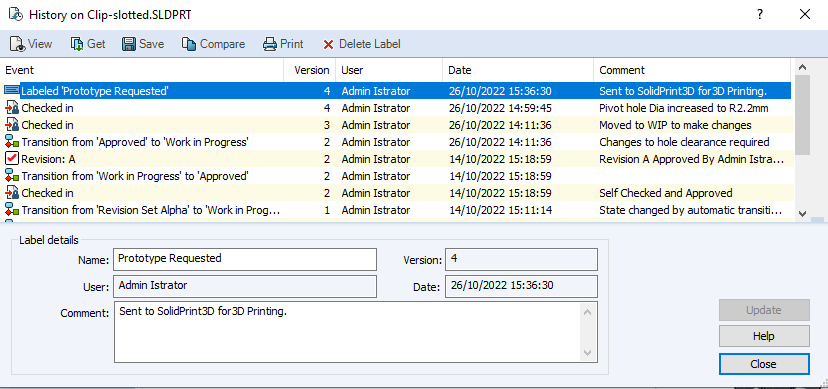Click the Save toolbar icon
The height and width of the screenshot is (389, 828).
(x=129, y=44)
